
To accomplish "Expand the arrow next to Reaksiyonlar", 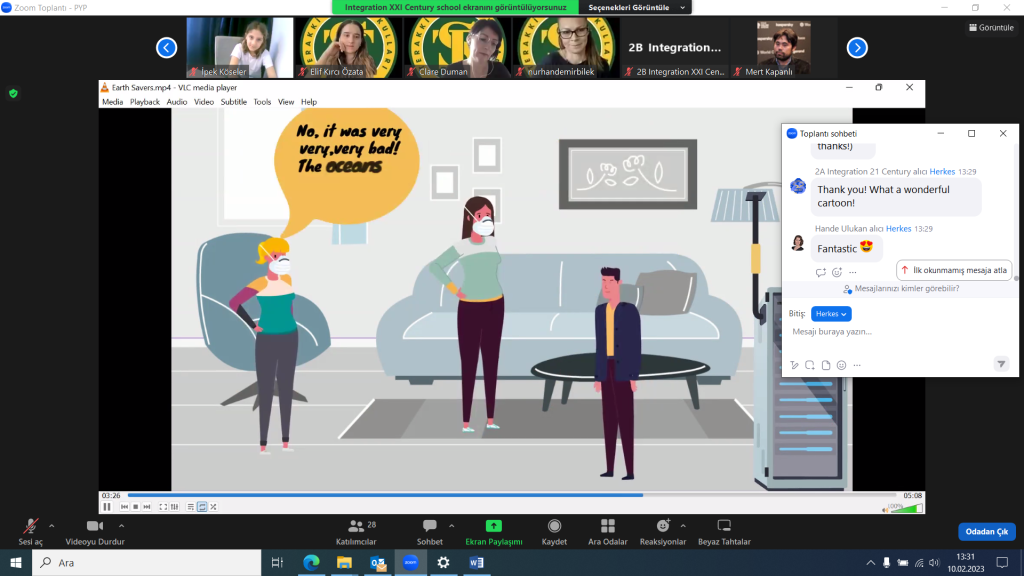I will tap(683, 524).
